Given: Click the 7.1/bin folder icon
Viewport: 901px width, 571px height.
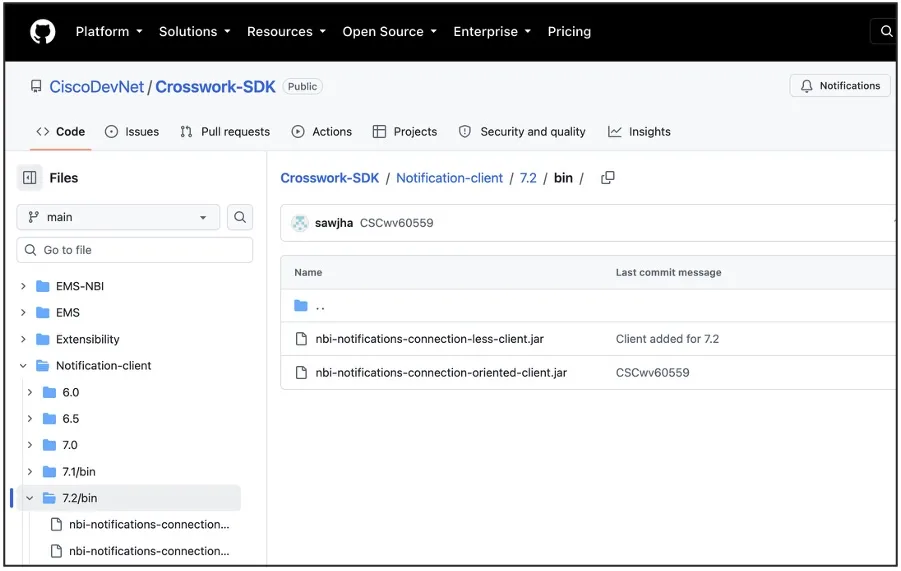Looking at the screenshot, I should click(x=49, y=472).
